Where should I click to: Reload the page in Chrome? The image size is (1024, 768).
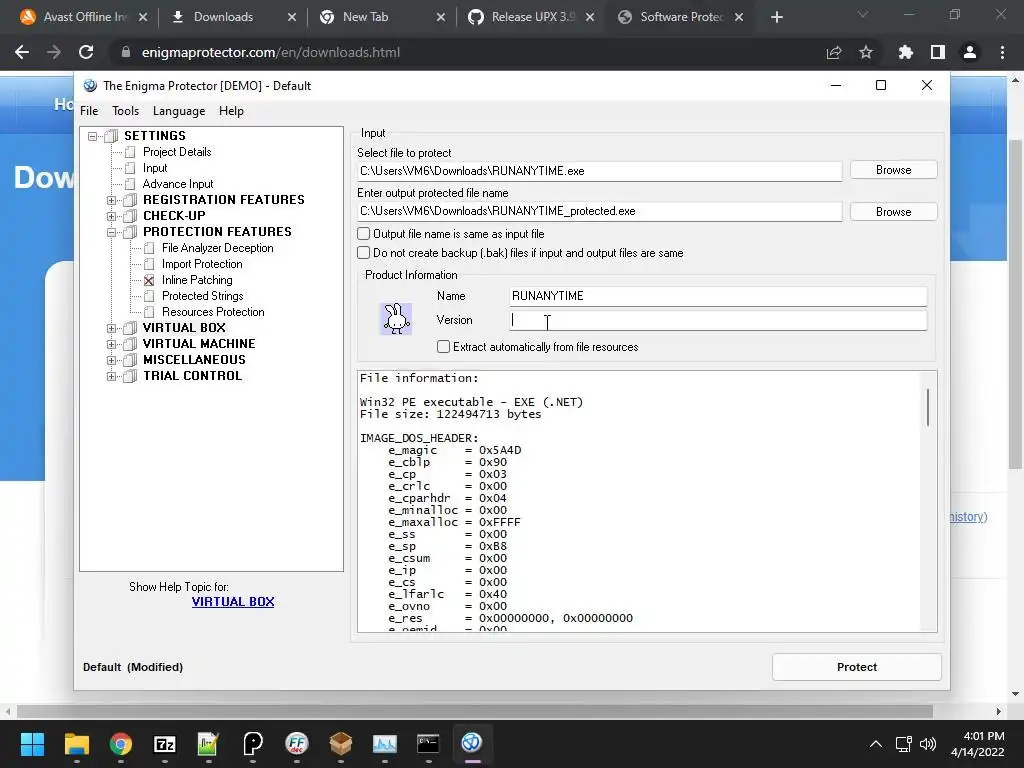coord(86,52)
